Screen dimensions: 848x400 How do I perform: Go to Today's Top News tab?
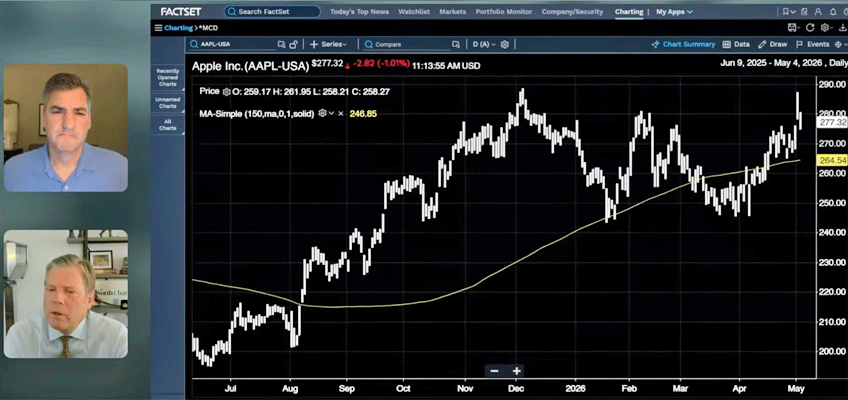tap(359, 11)
